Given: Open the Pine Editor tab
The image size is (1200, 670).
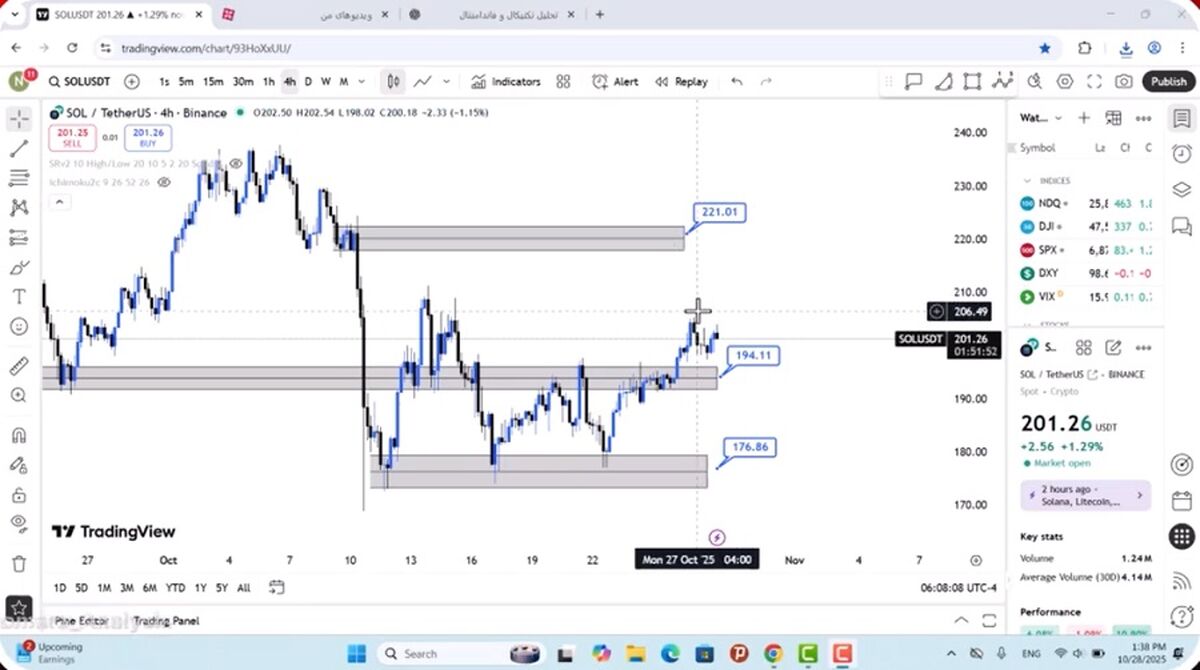Looking at the screenshot, I should [x=84, y=621].
